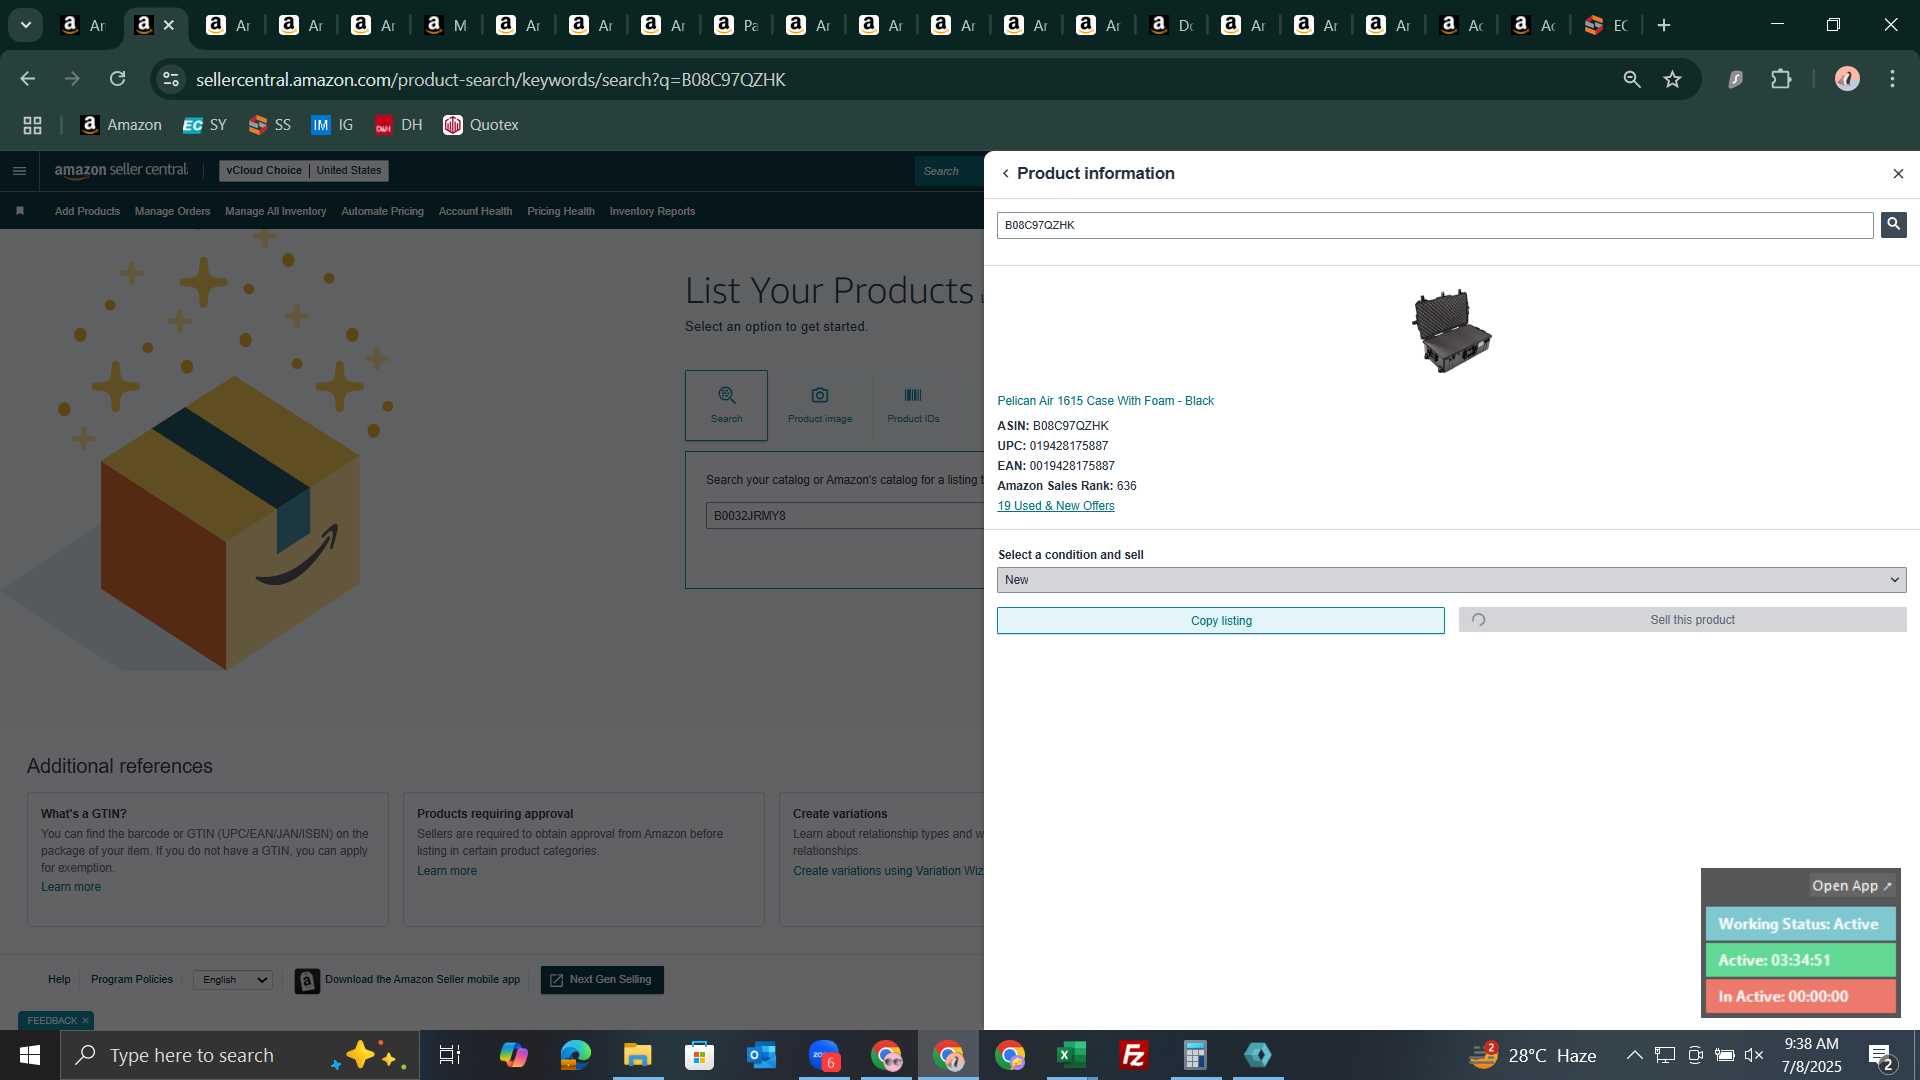Click the catalog search field containing B0032JRMY8
The height and width of the screenshot is (1080, 1920).
pos(845,516)
